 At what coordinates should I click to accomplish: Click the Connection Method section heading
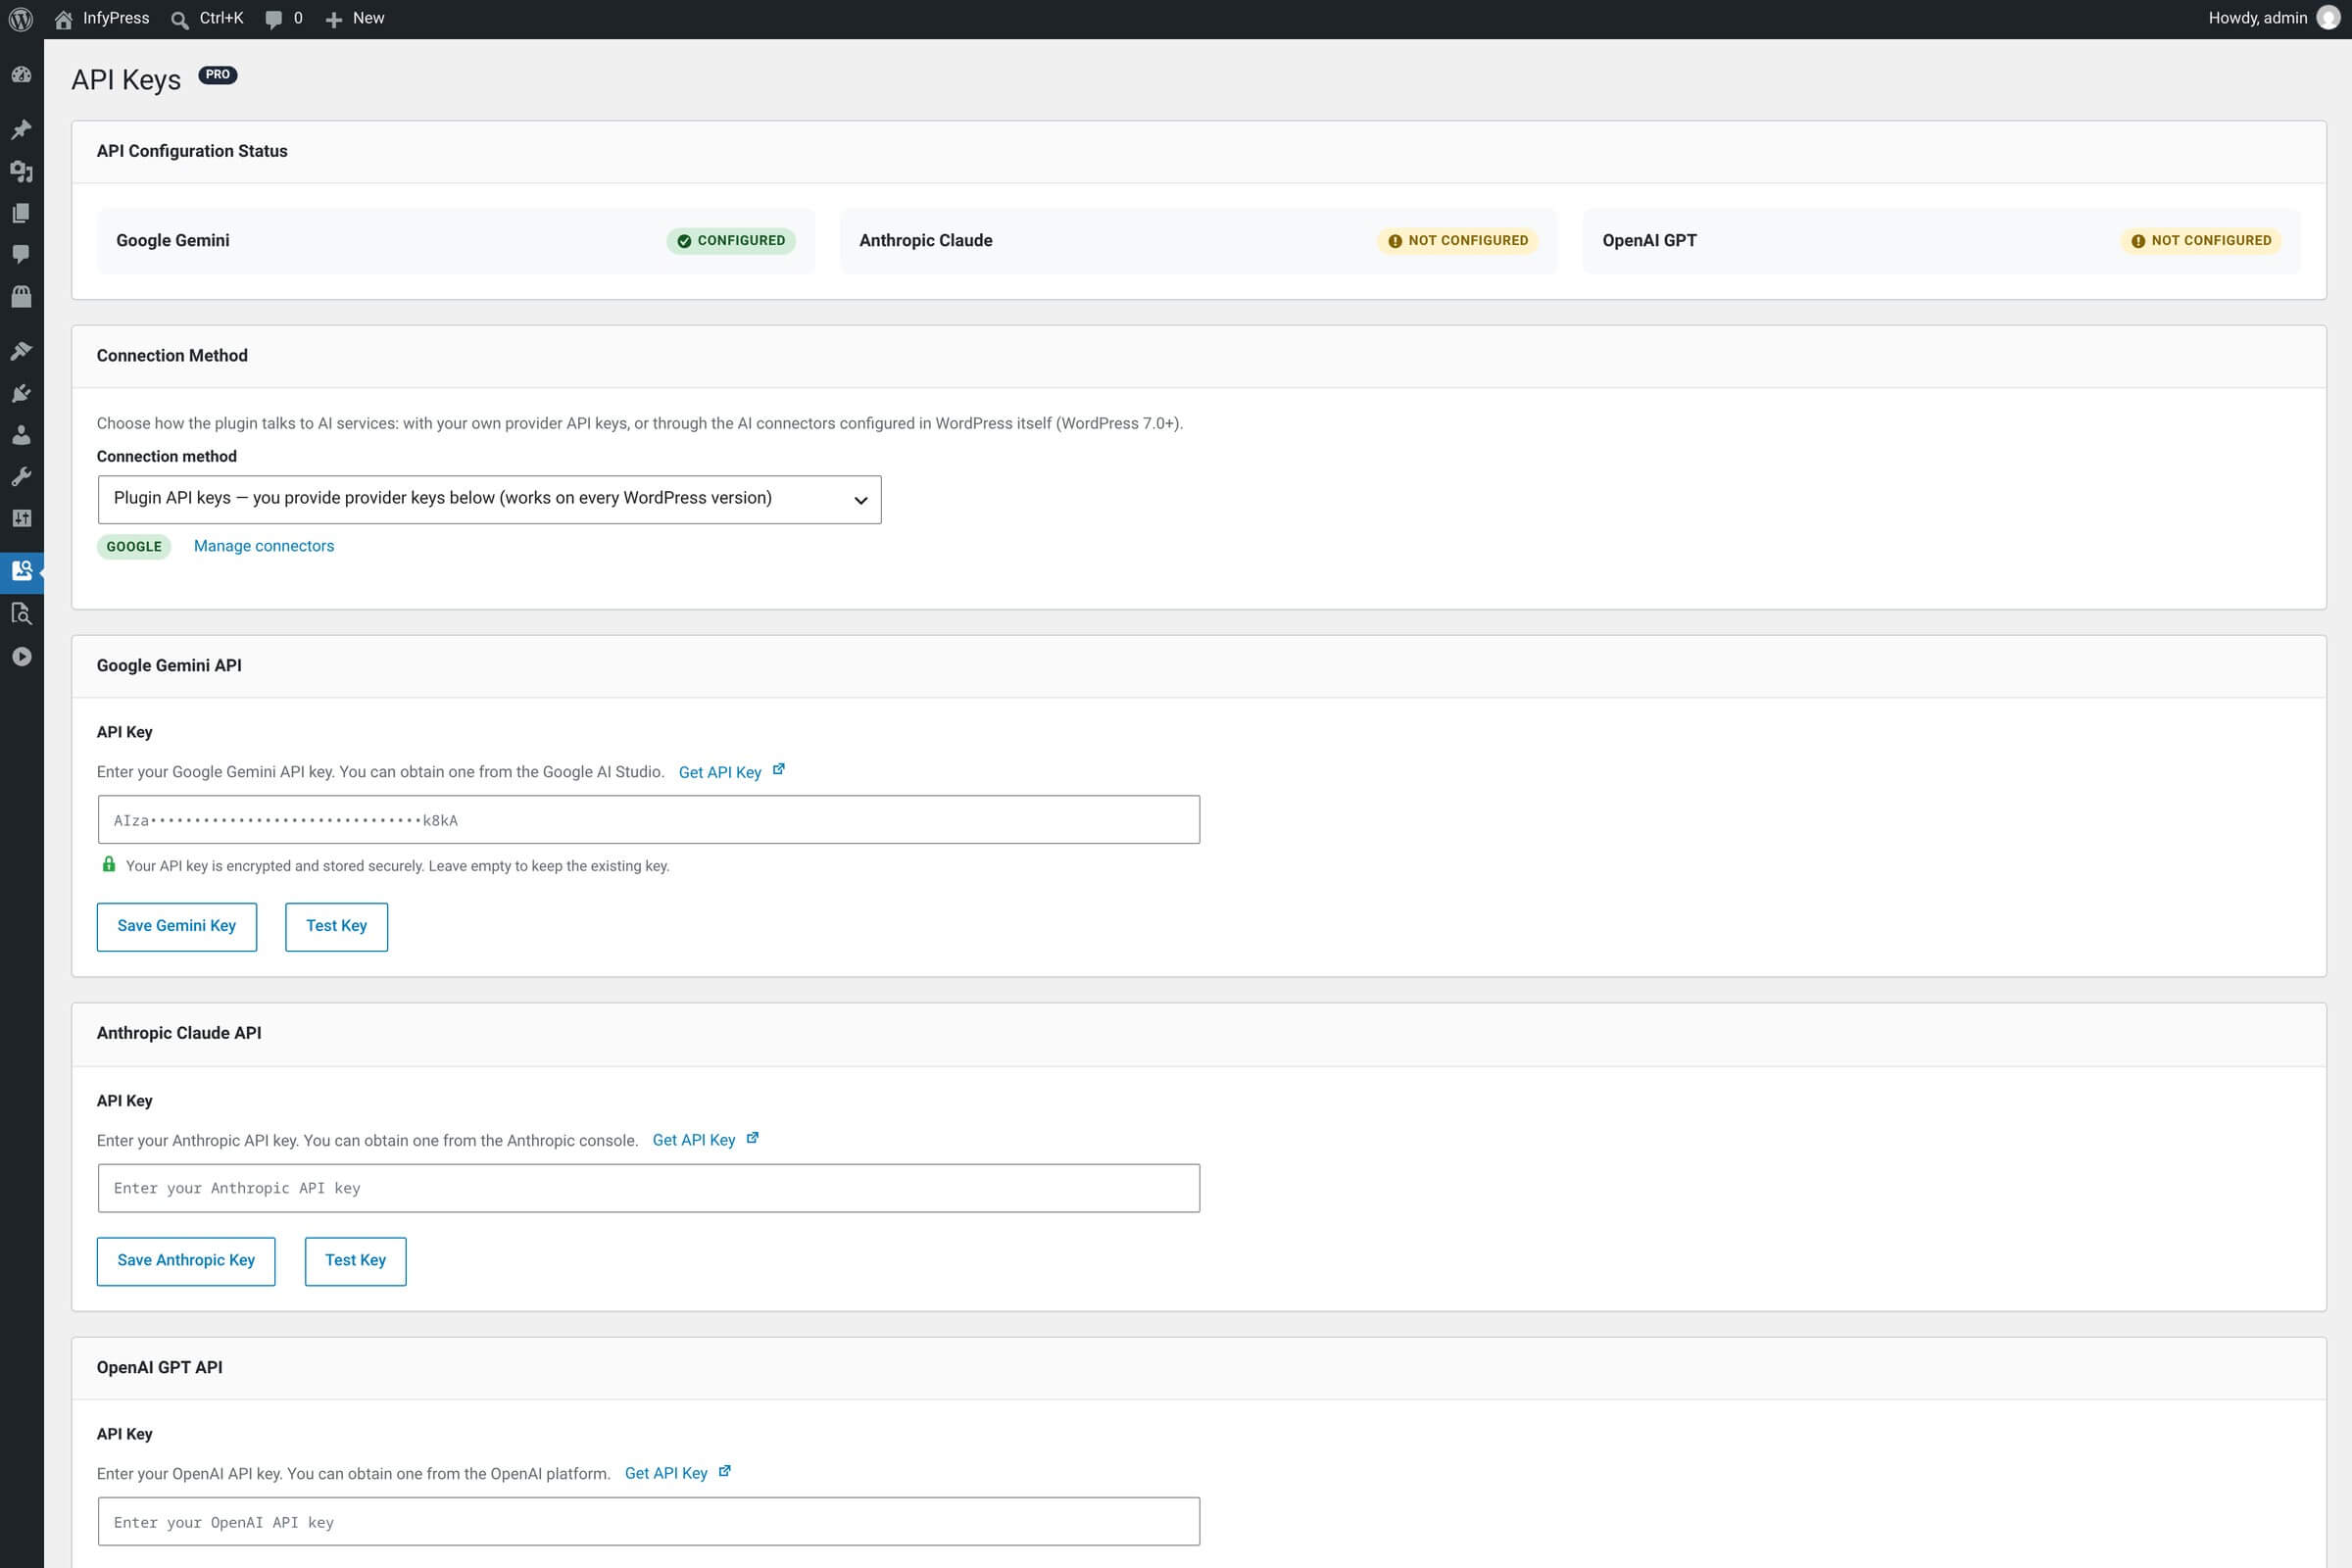172,356
